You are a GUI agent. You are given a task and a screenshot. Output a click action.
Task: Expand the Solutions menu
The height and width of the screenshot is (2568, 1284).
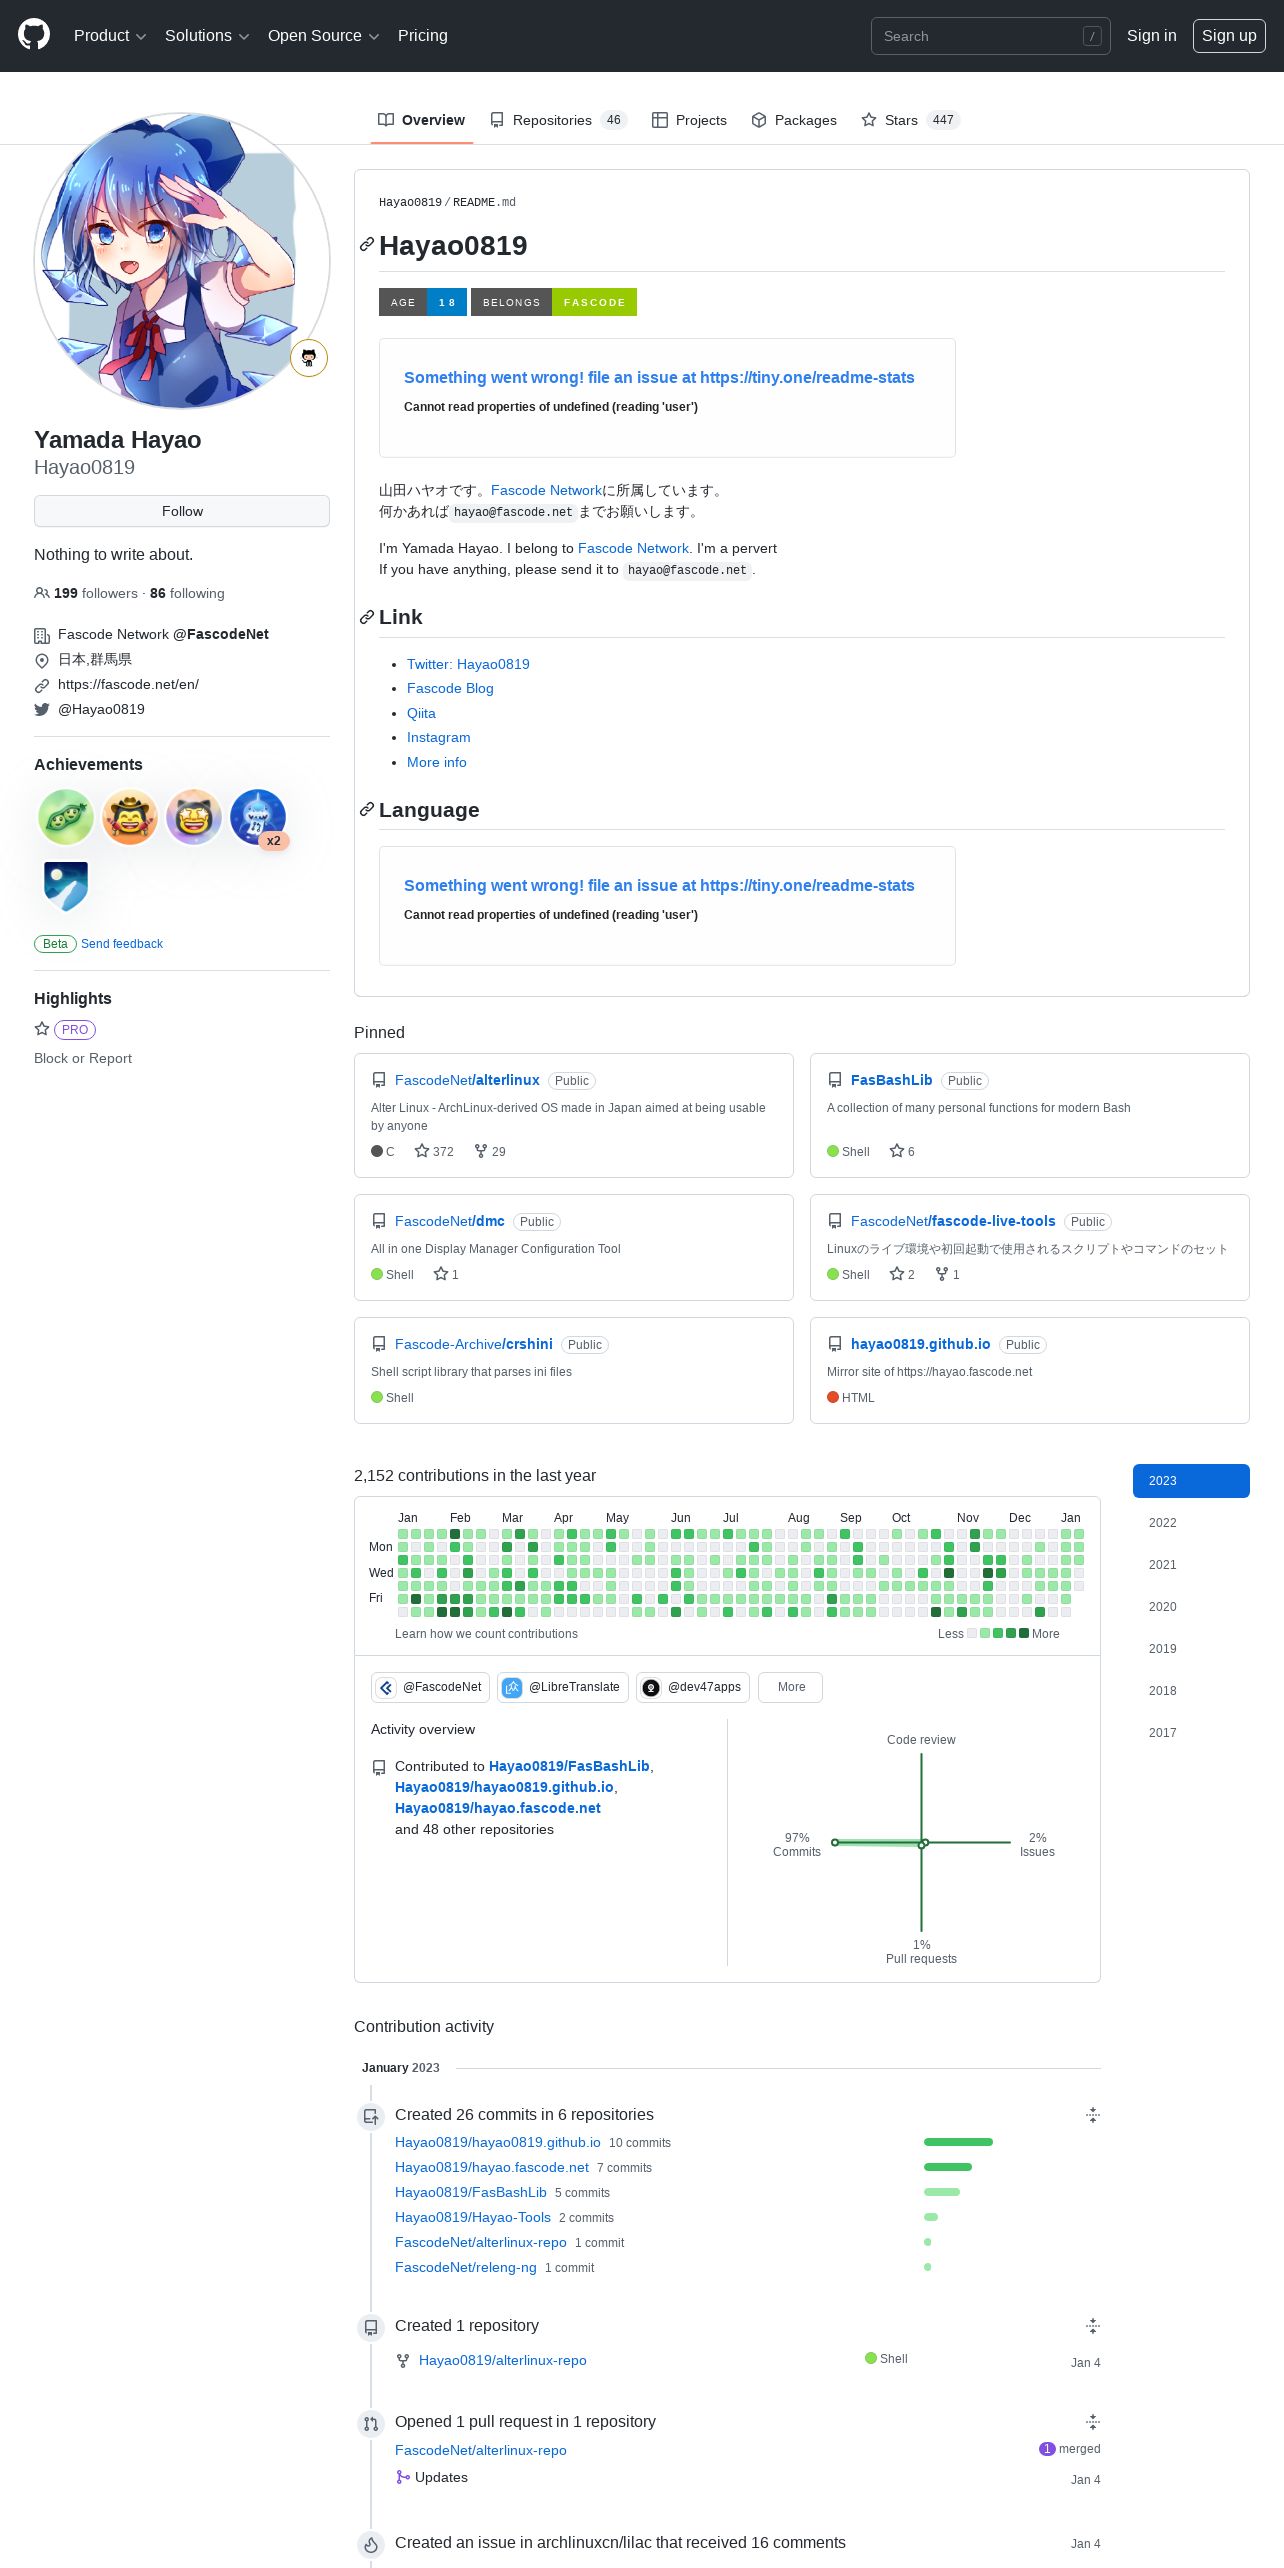point(207,36)
